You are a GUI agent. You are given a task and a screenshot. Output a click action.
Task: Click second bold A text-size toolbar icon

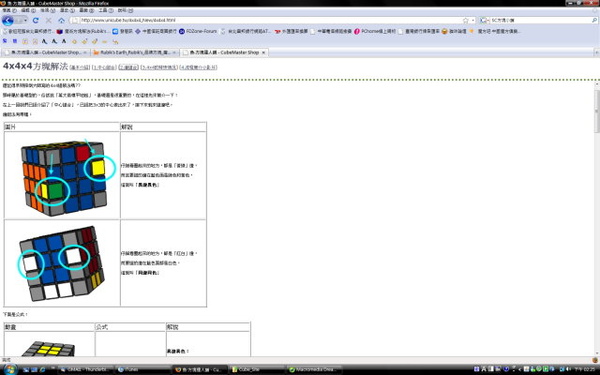(x=54, y=41)
